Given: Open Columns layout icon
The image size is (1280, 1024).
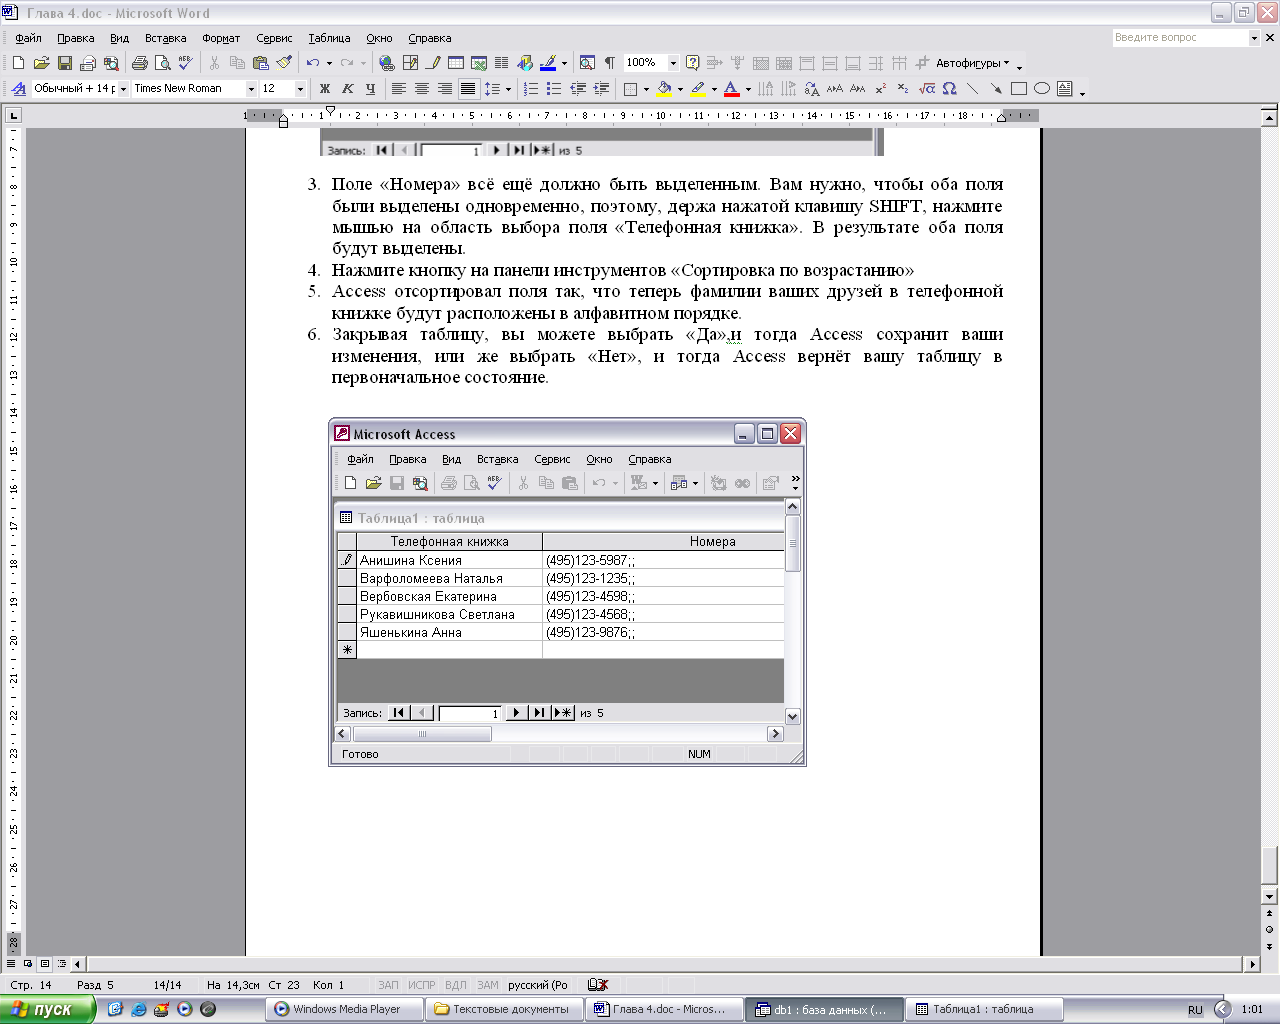Looking at the screenshot, I should 502,63.
